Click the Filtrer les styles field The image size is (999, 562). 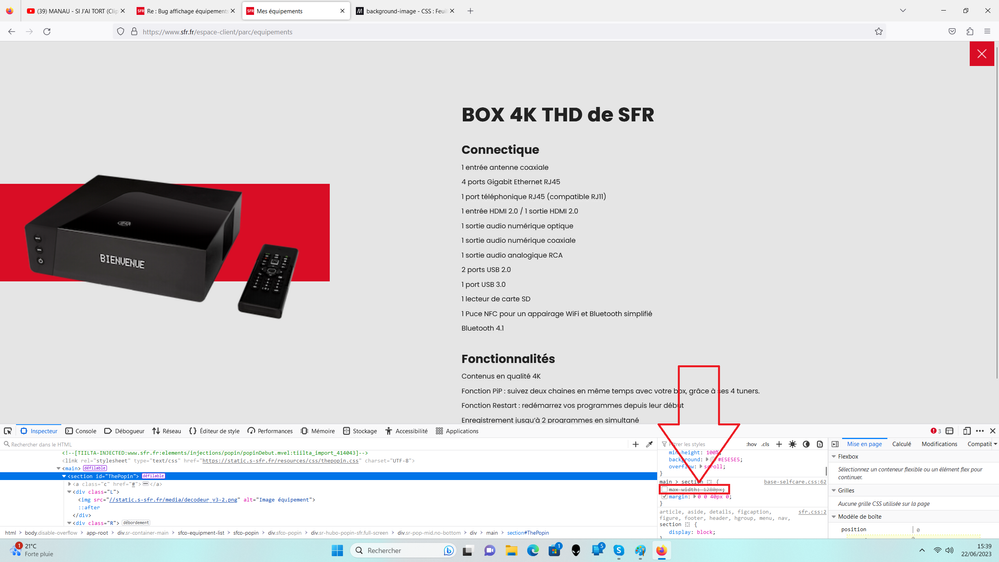[x=701, y=444]
